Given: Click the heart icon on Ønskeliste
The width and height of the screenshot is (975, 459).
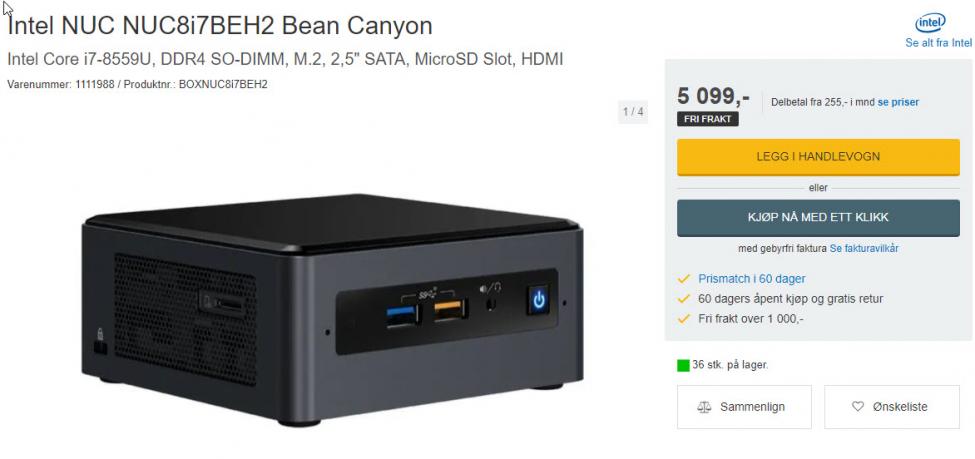Looking at the screenshot, I should coord(857,406).
